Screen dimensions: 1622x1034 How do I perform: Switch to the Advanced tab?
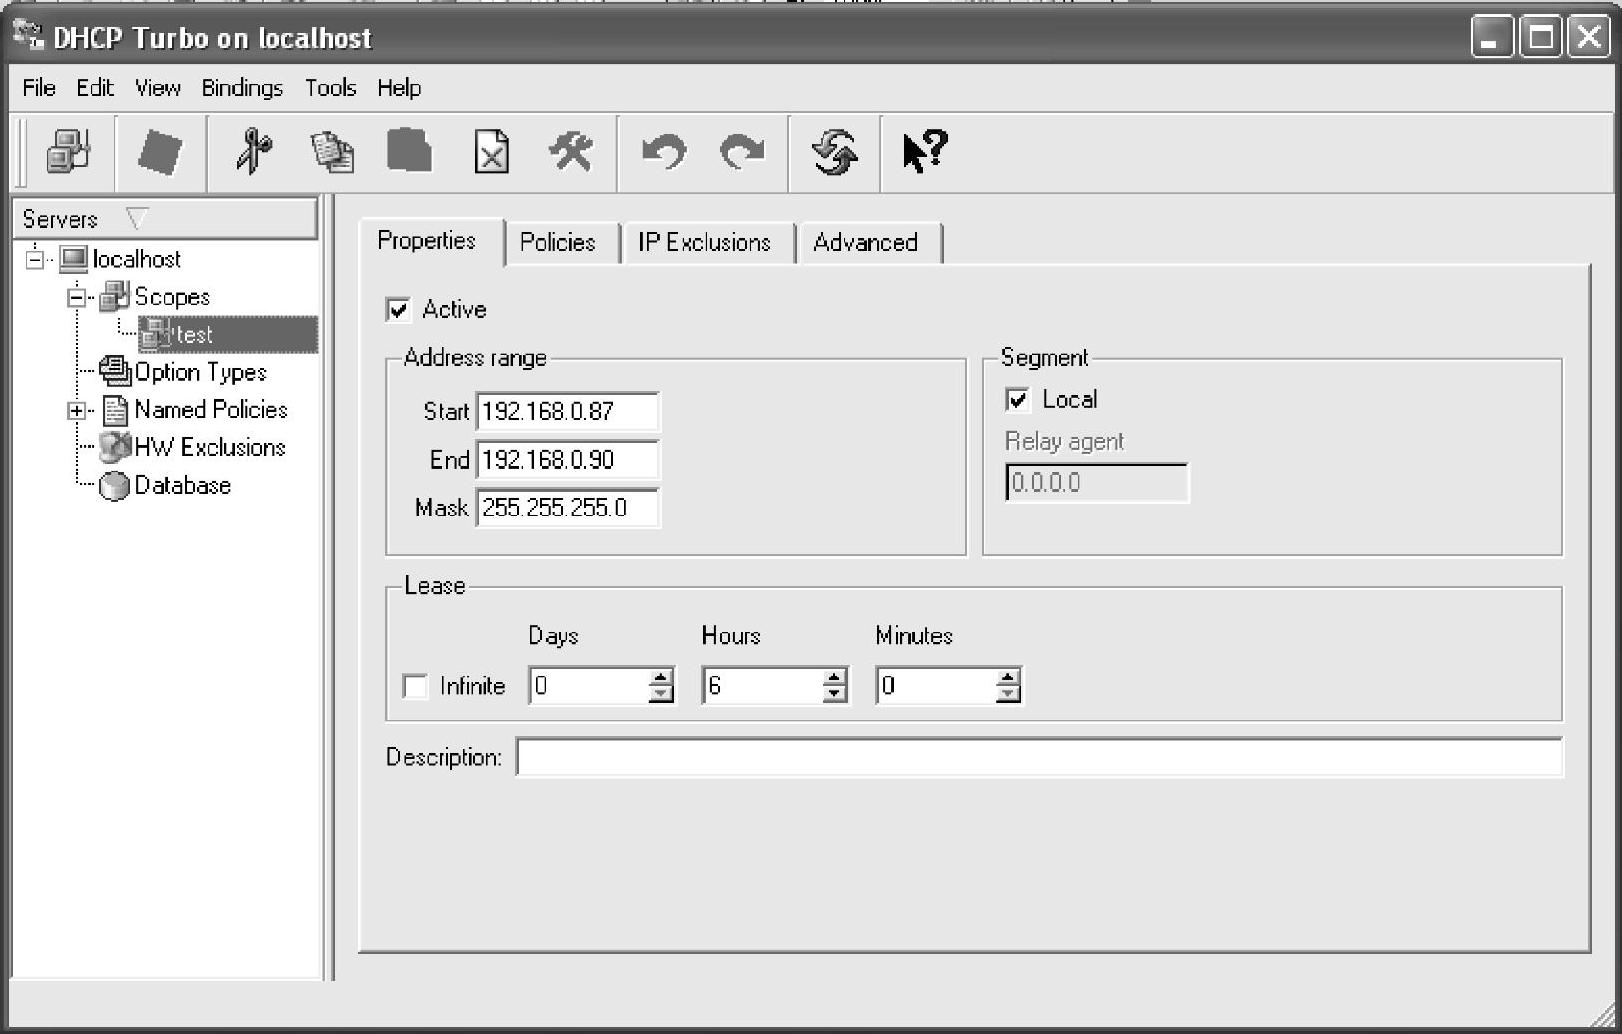[x=869, y=243]
